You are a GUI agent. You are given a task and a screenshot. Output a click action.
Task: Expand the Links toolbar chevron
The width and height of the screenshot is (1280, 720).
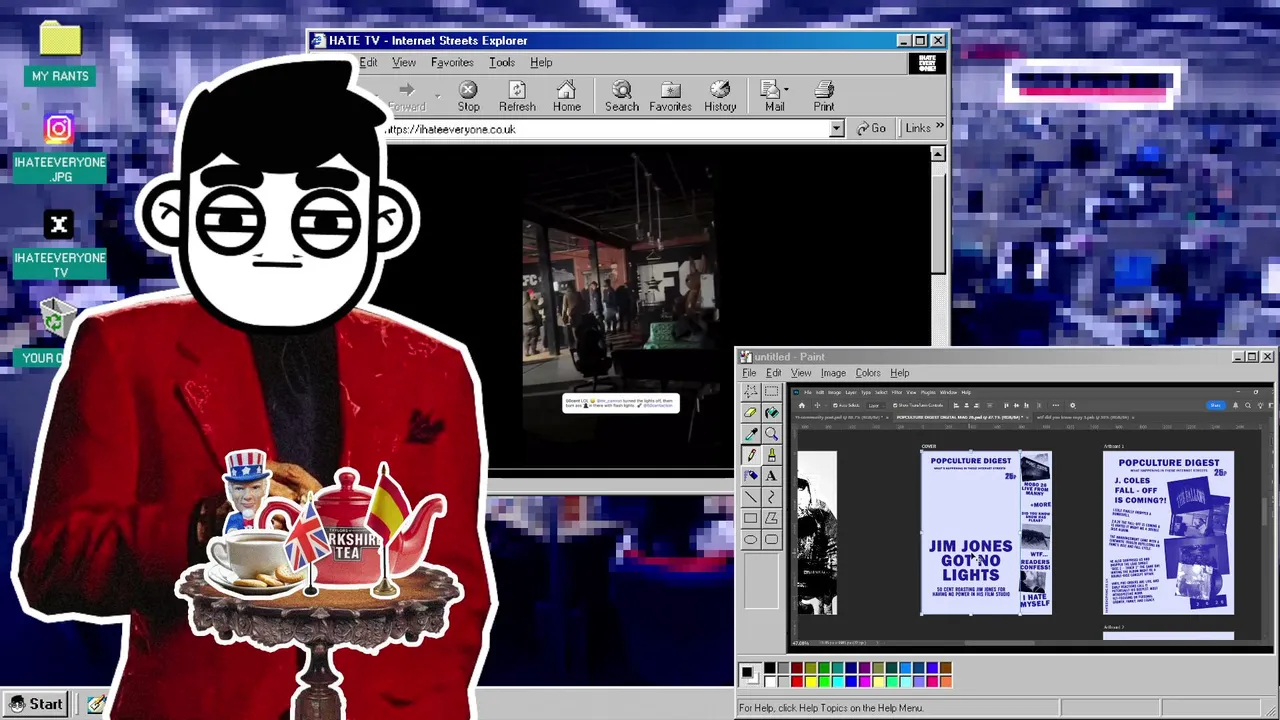939,127
